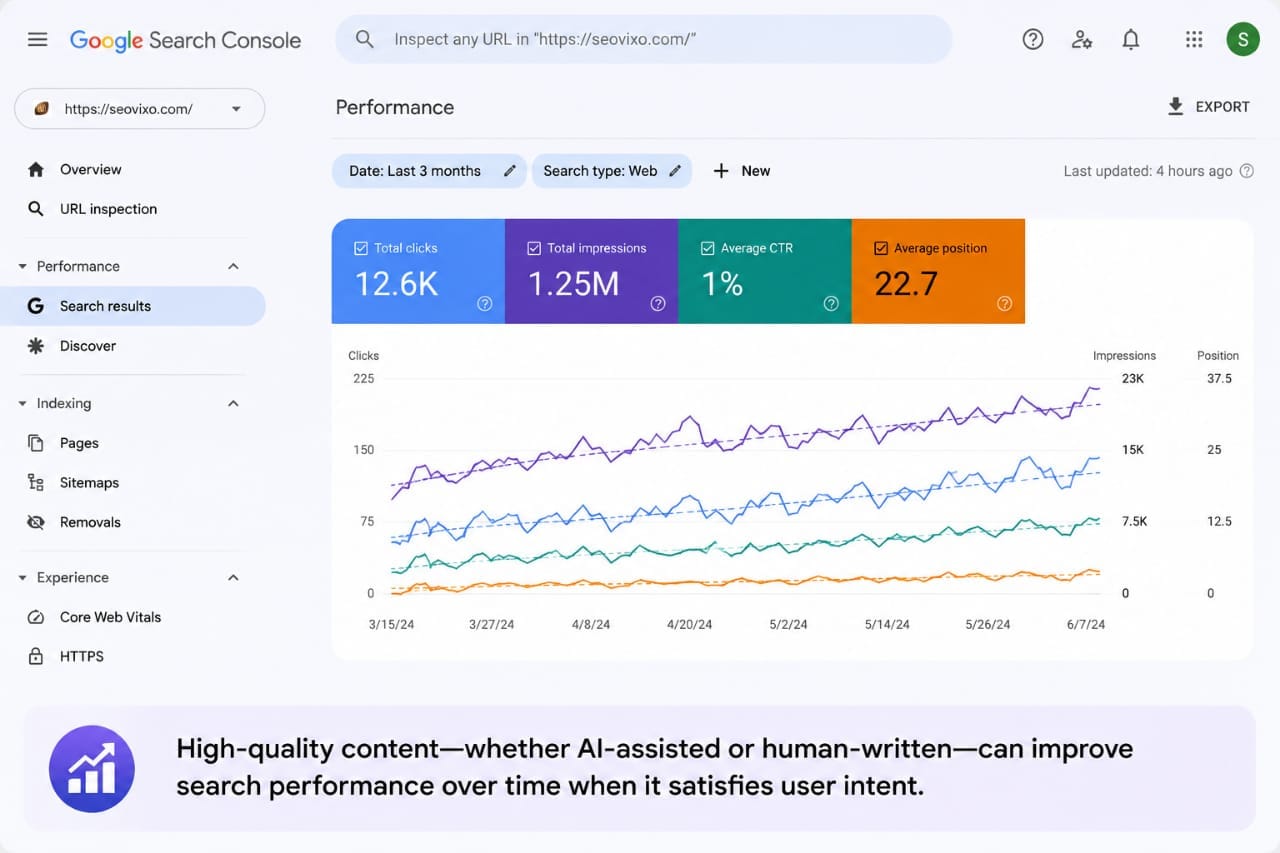
Task: Open the green S account avatar
Action: (1243, 39)
